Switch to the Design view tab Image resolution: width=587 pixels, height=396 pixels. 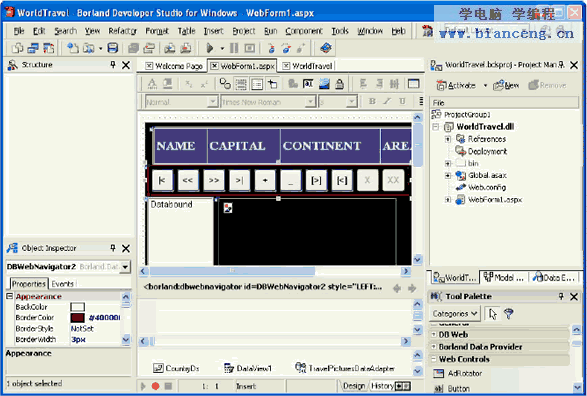(x=354, y=386)
